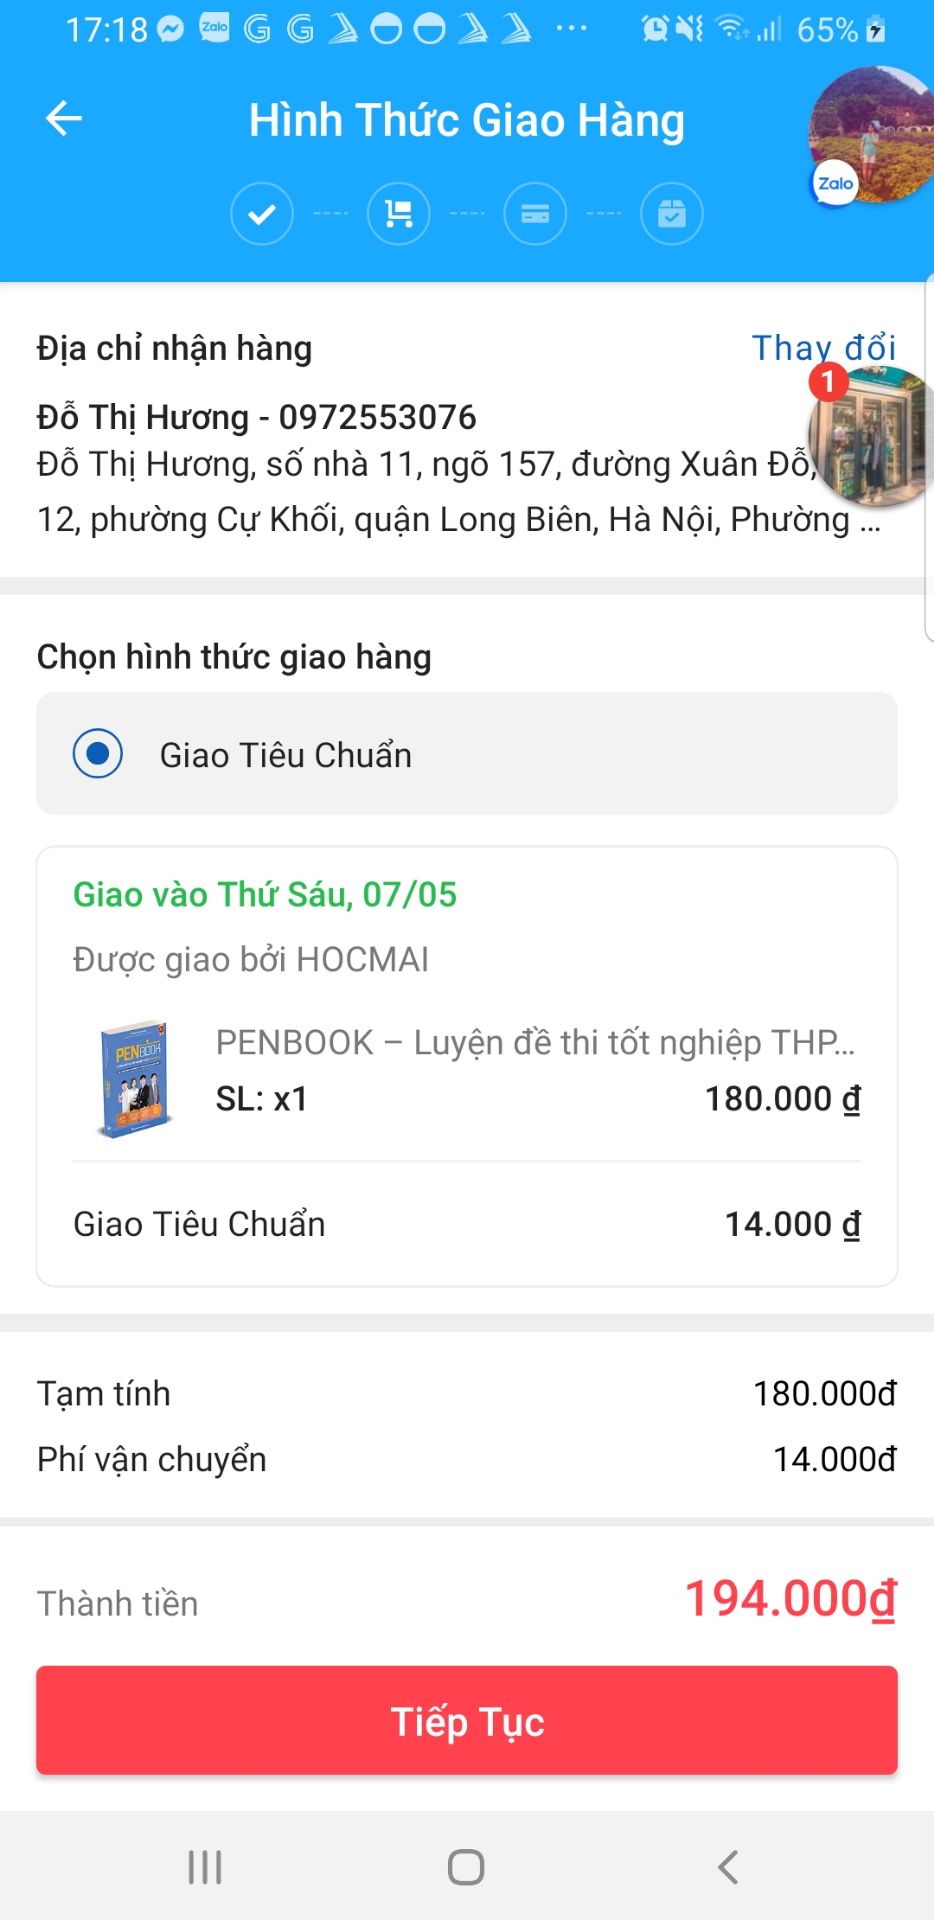Image resolution: width=934 pixels, height=1920 pixels.
Task: Tap the order confirmation package step icon
Action: (x=671, y=214)
